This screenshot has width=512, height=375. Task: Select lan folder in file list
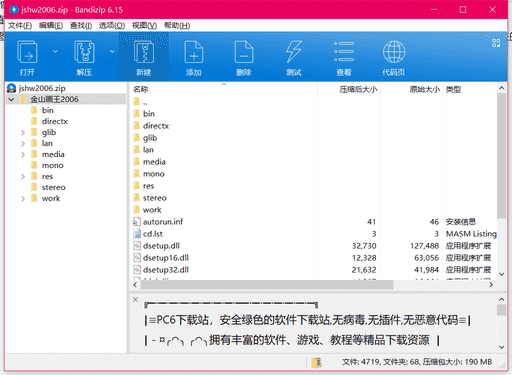point(148,150)
